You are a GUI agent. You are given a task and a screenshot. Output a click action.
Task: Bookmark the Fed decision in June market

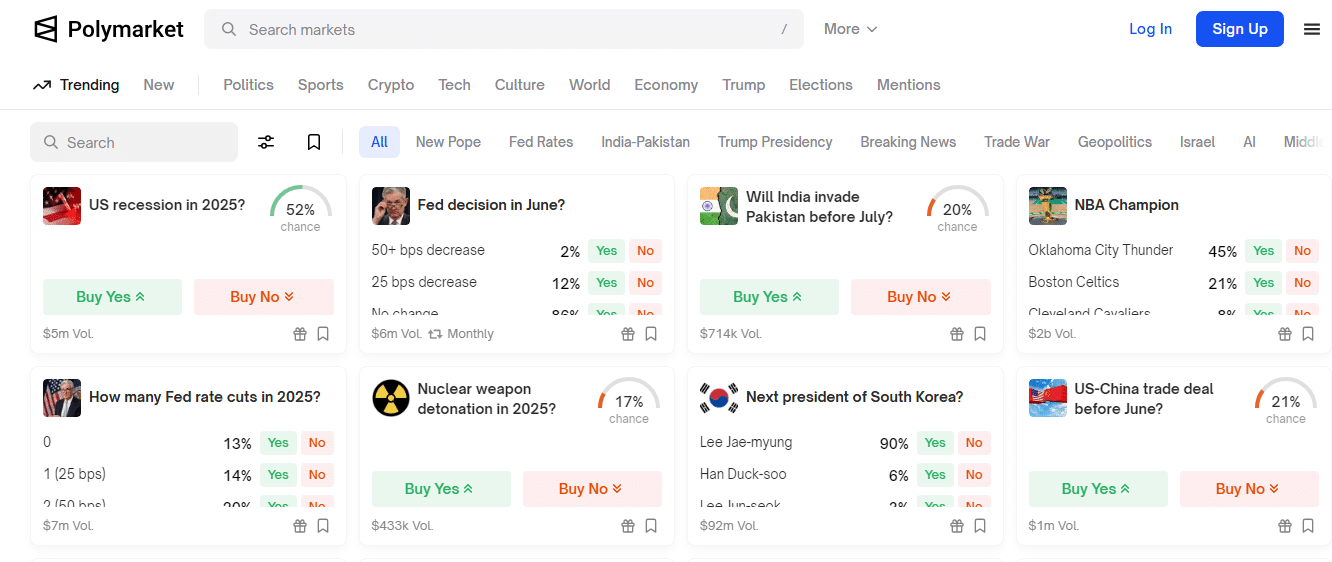tap(651, 334)
